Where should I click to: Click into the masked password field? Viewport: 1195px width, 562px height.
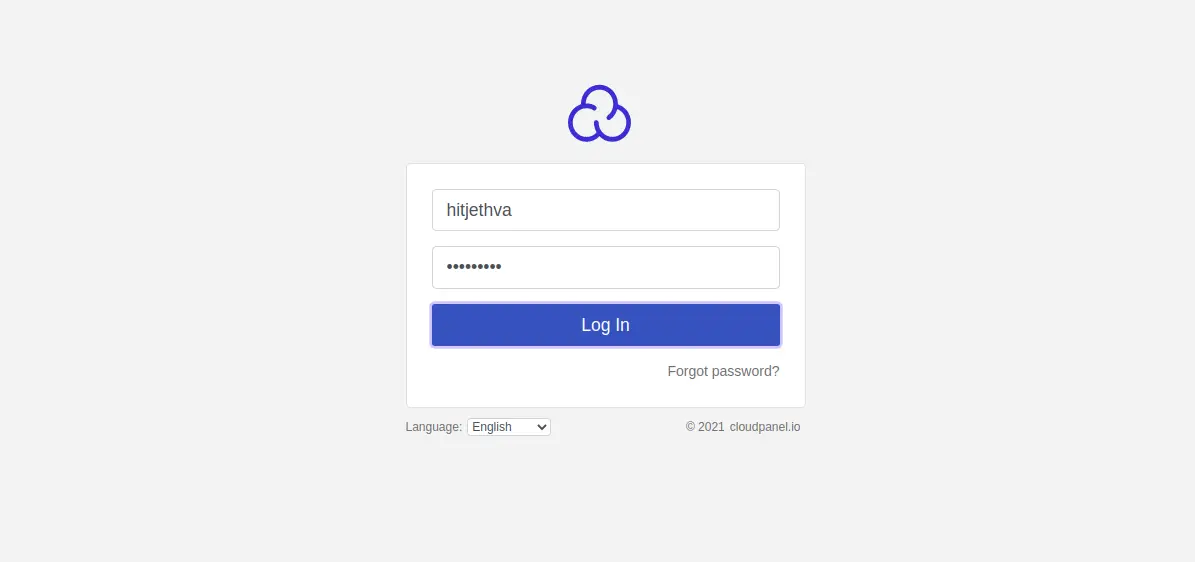click(605, 267)
